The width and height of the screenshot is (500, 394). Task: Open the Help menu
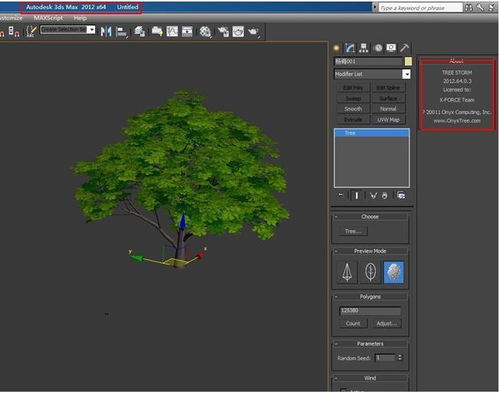click(x=80, y=18)
